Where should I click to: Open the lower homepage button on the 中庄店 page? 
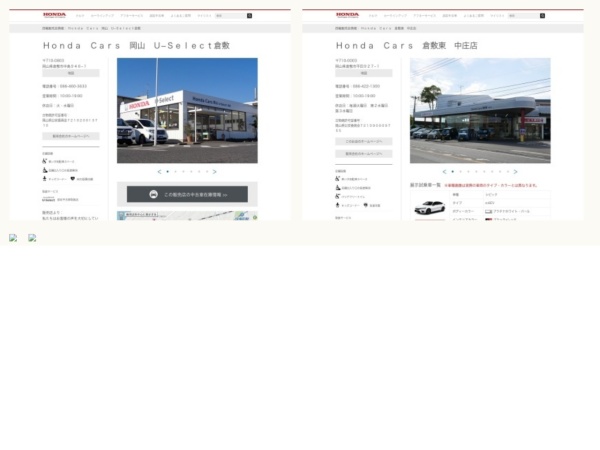click(x=364, y=154)
